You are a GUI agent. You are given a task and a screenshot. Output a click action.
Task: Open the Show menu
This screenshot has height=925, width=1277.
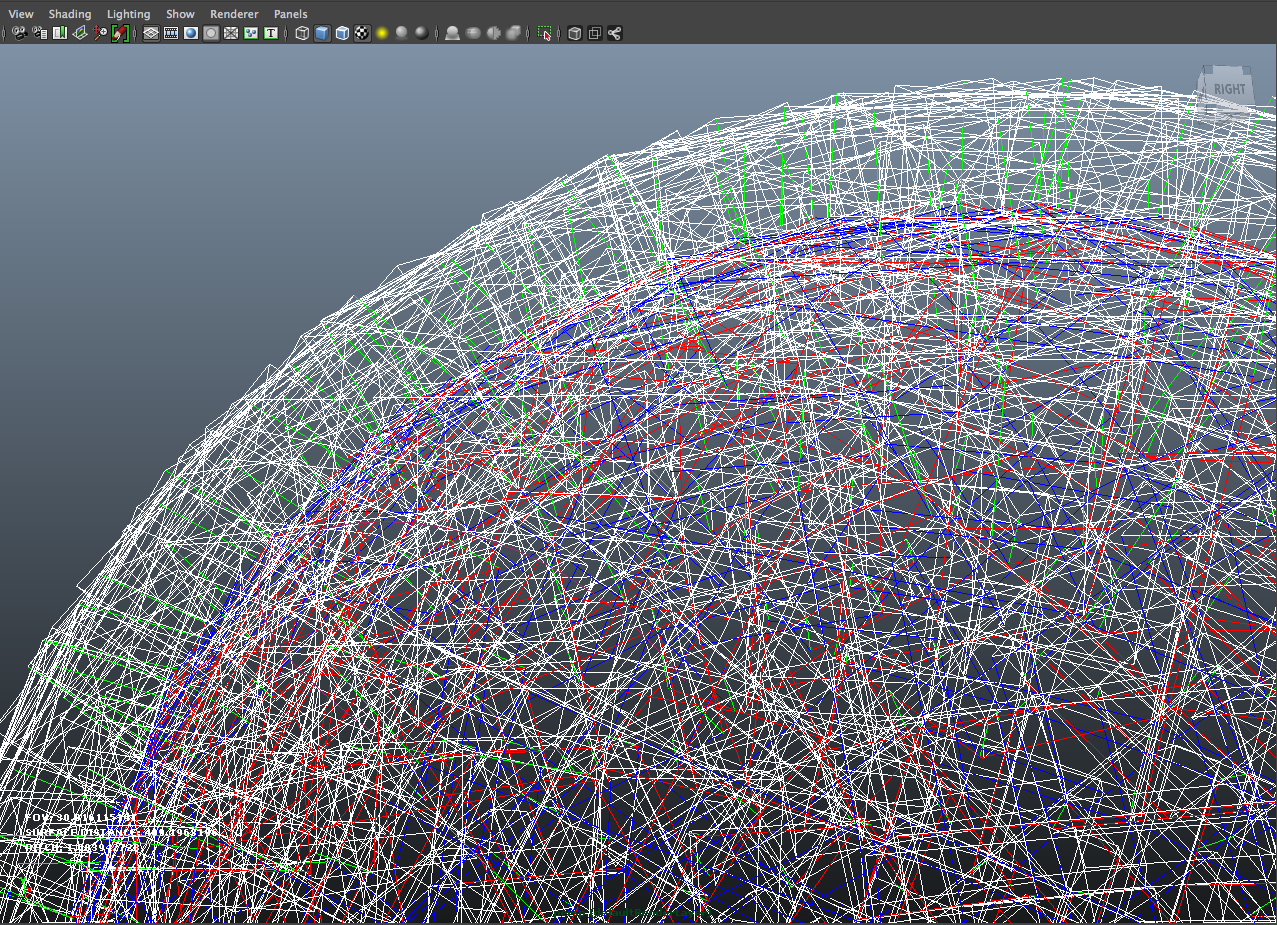(180, 14)
